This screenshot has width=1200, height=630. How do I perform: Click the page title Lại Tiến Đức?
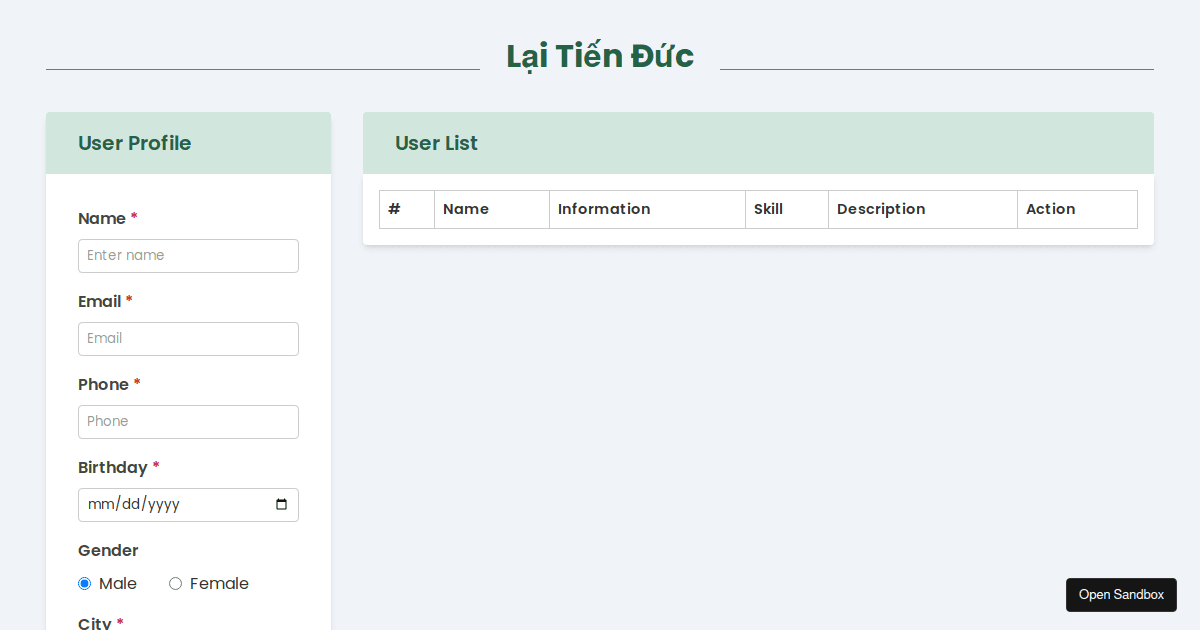click(x=599, y=56)
